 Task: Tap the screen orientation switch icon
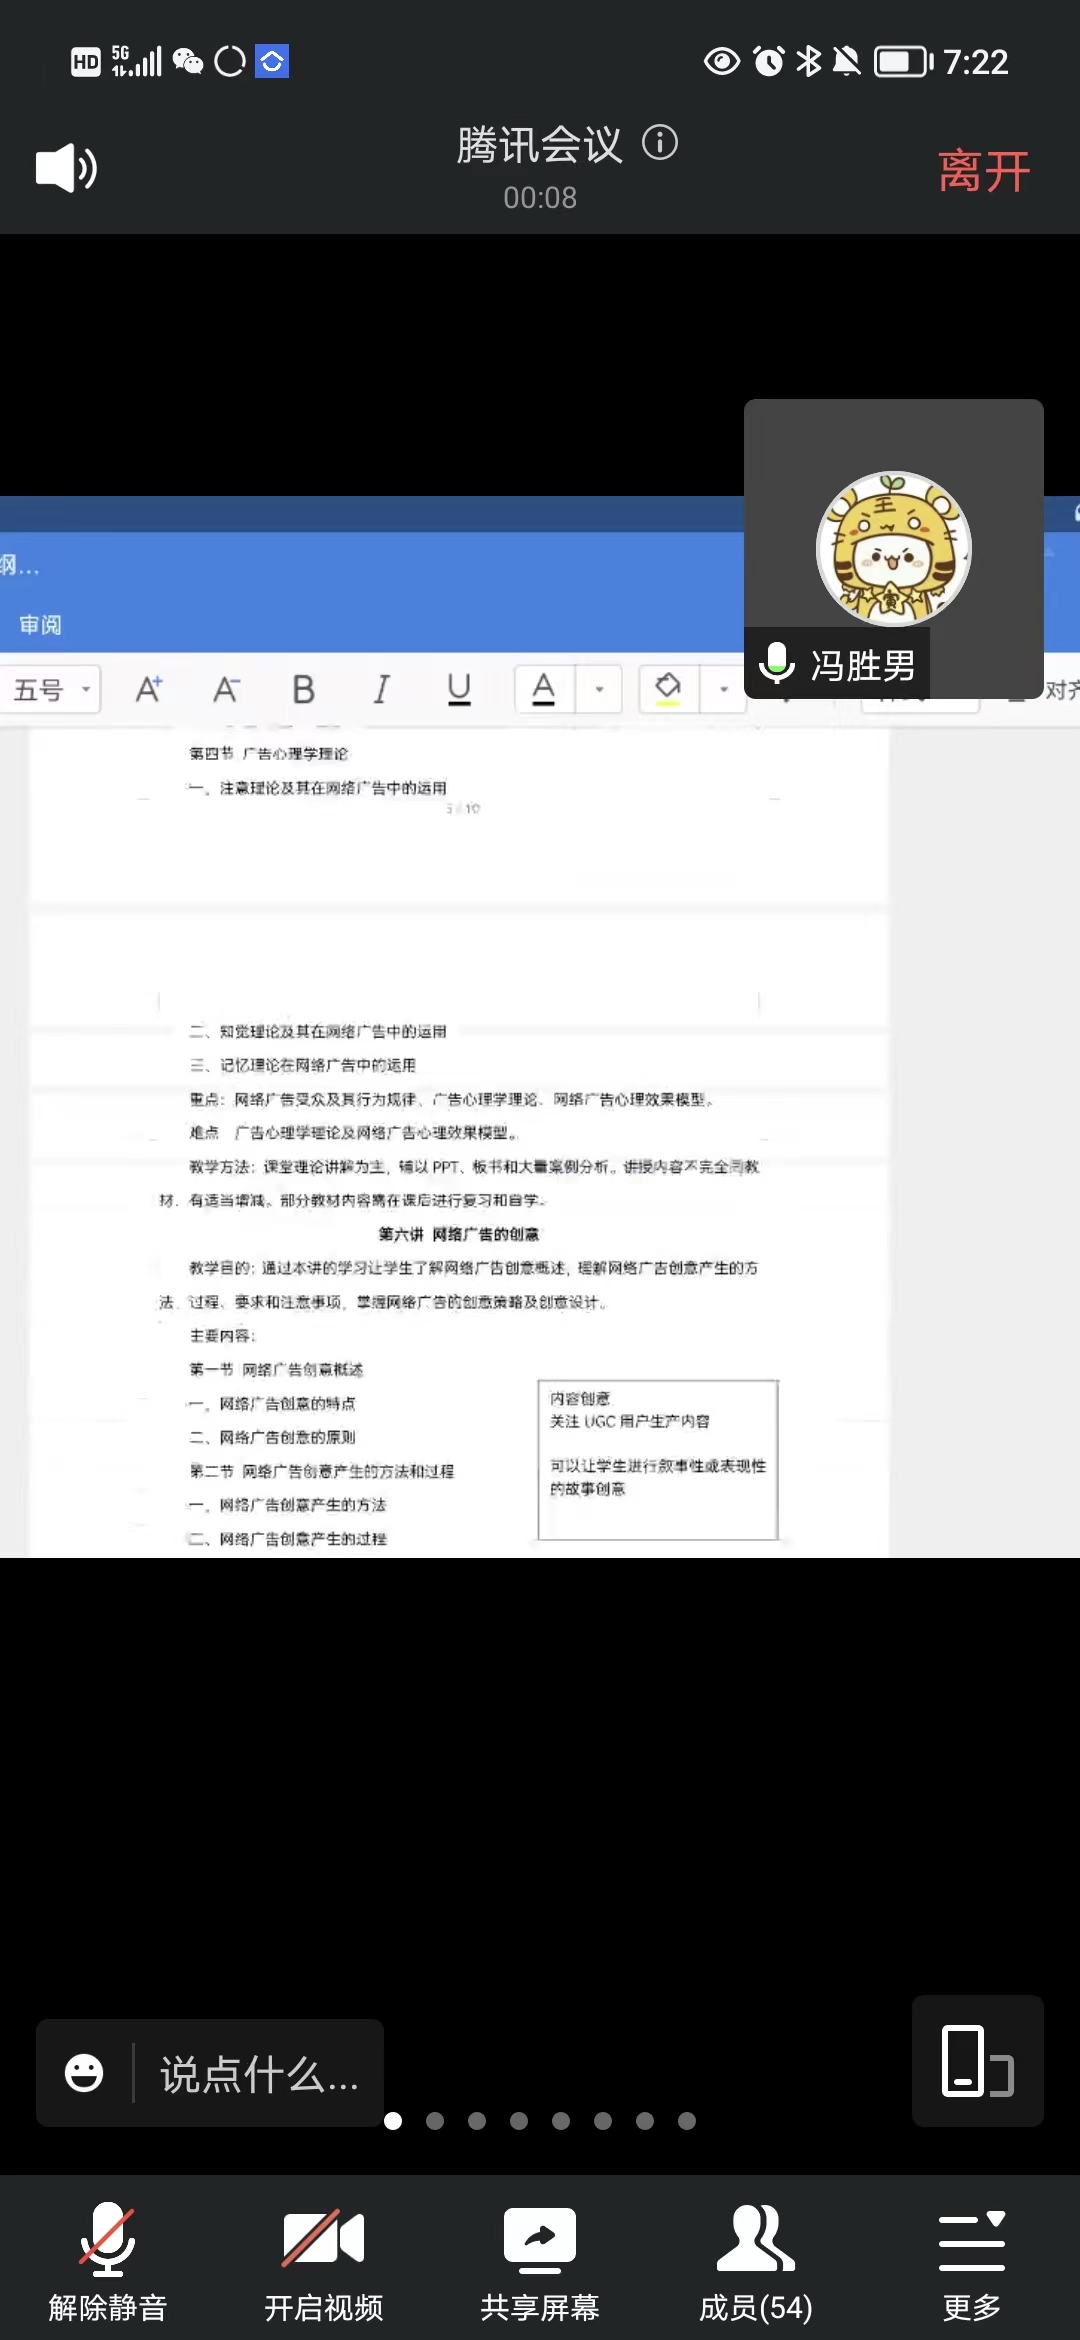pyautogui.click(x=977, y=2060)
